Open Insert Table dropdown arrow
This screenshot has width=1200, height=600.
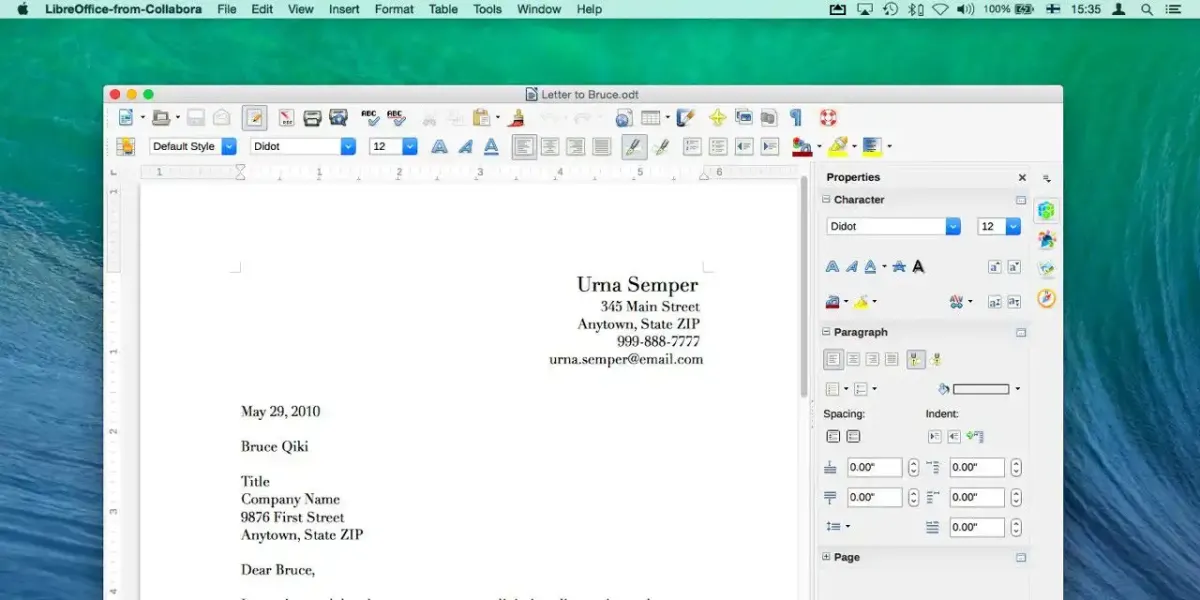click(667, 118)
